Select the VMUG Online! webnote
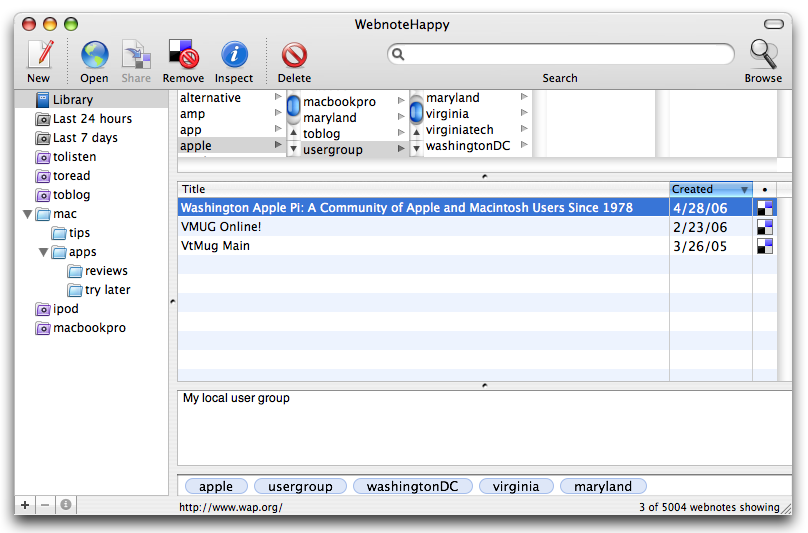 477,227
